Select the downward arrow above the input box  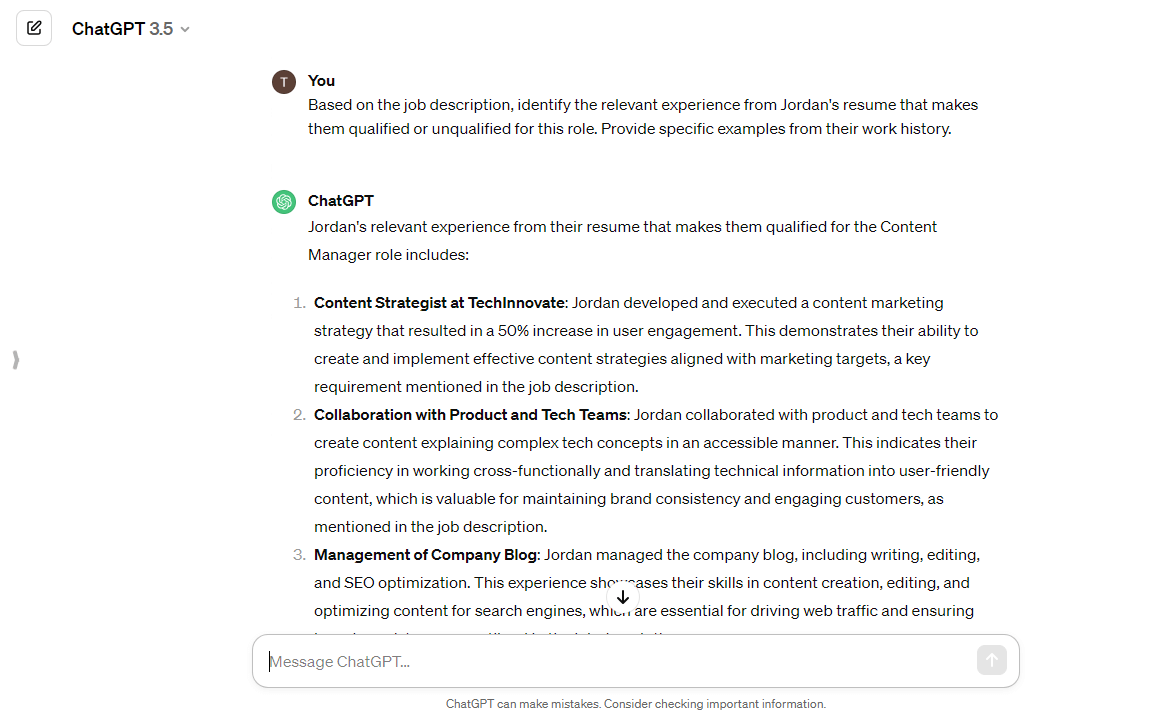622,597
